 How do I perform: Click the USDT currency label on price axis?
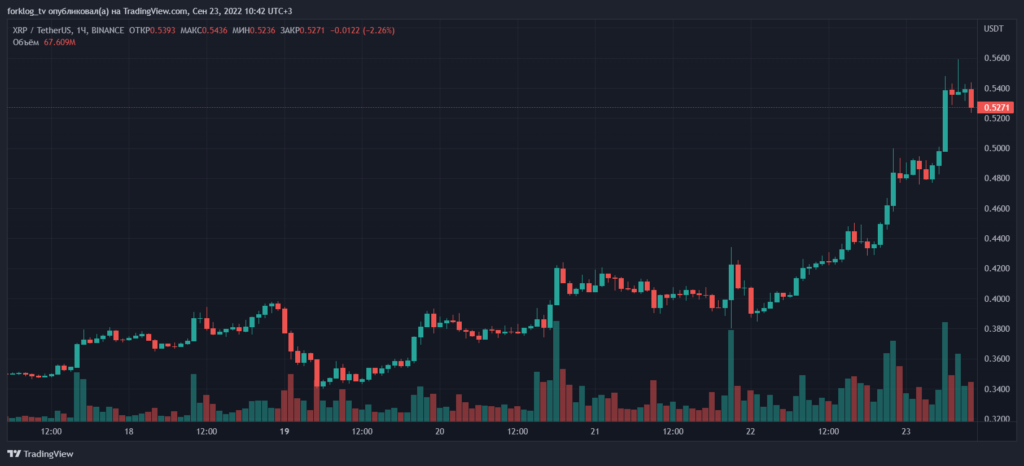tap(993, 28)
